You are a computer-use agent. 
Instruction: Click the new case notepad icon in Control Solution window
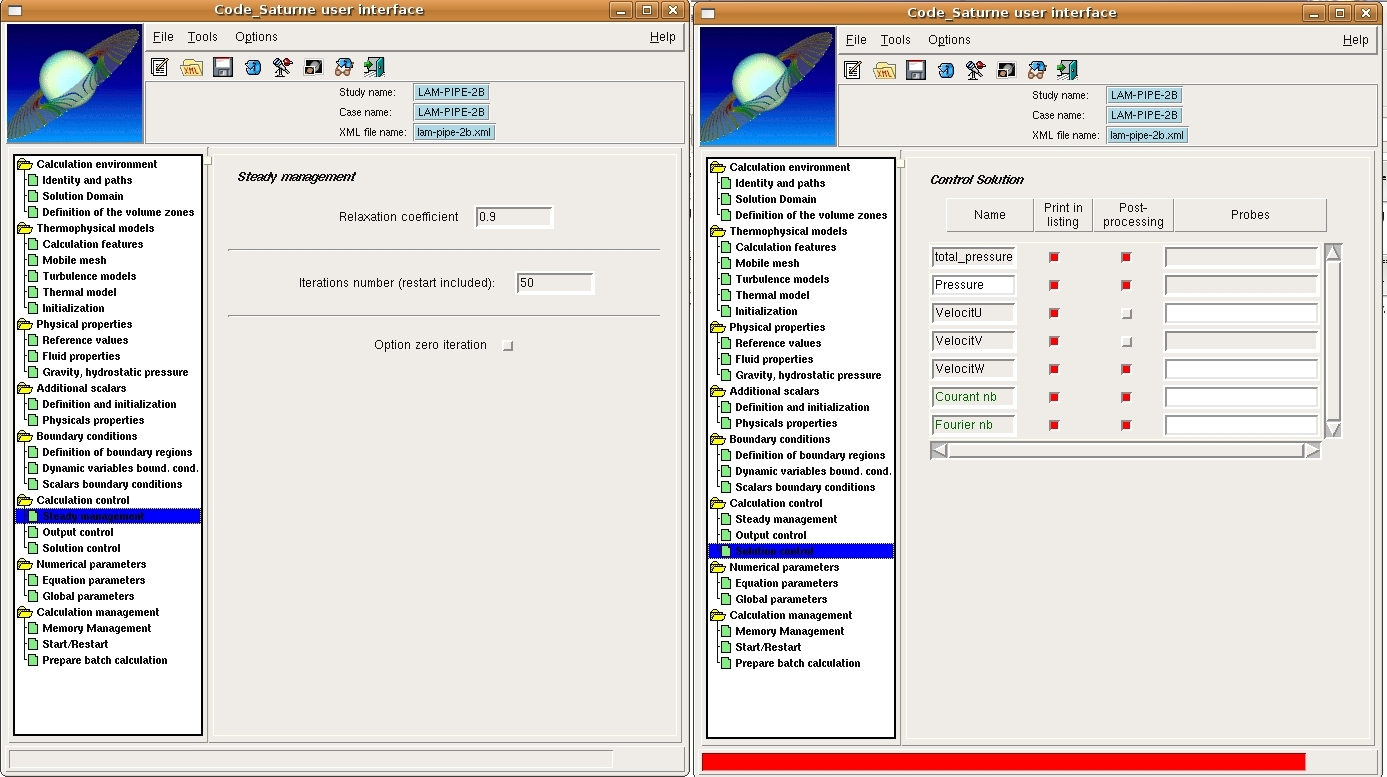pos(853,70)
